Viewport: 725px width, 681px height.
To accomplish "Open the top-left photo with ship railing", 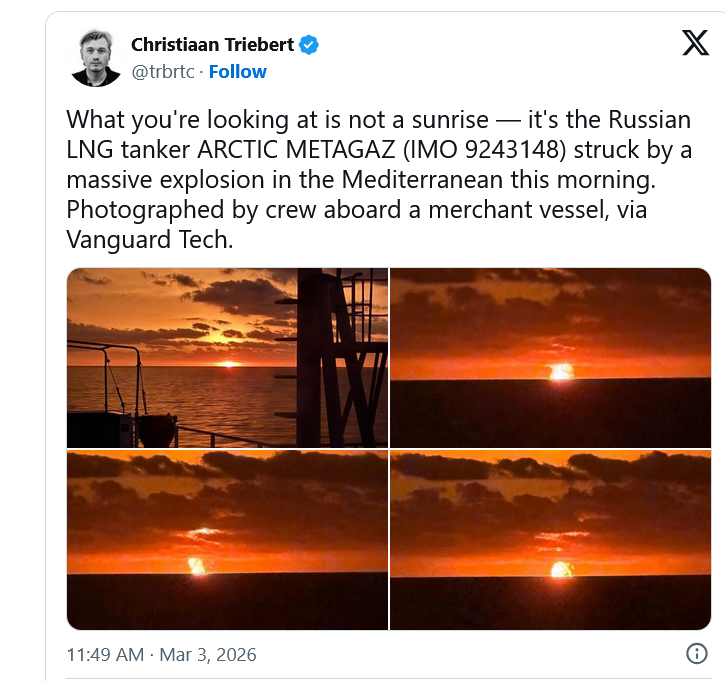I will point(227,357).
